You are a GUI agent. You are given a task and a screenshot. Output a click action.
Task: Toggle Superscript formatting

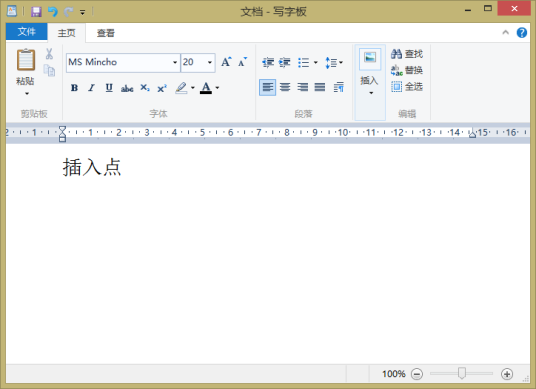click(x=162, y=88)
